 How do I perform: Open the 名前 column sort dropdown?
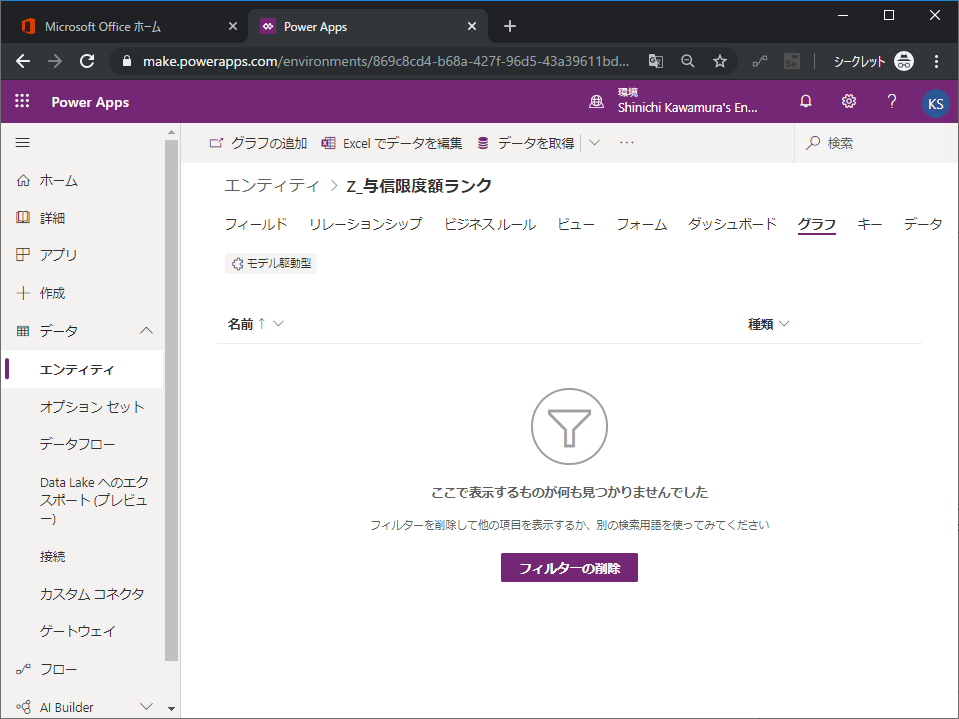[x=278, y=323]
